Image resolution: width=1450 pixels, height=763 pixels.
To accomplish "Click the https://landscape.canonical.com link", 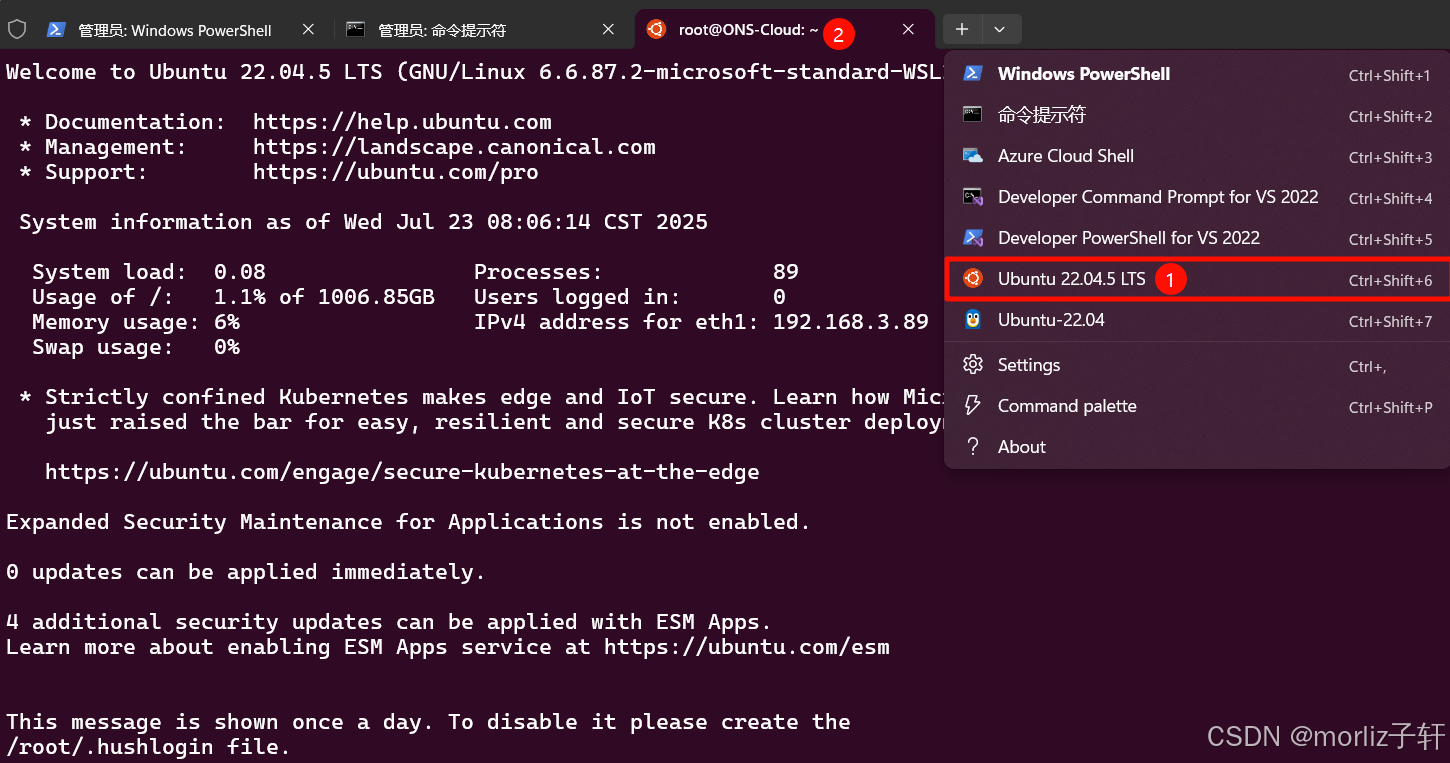I will [454, 147].
